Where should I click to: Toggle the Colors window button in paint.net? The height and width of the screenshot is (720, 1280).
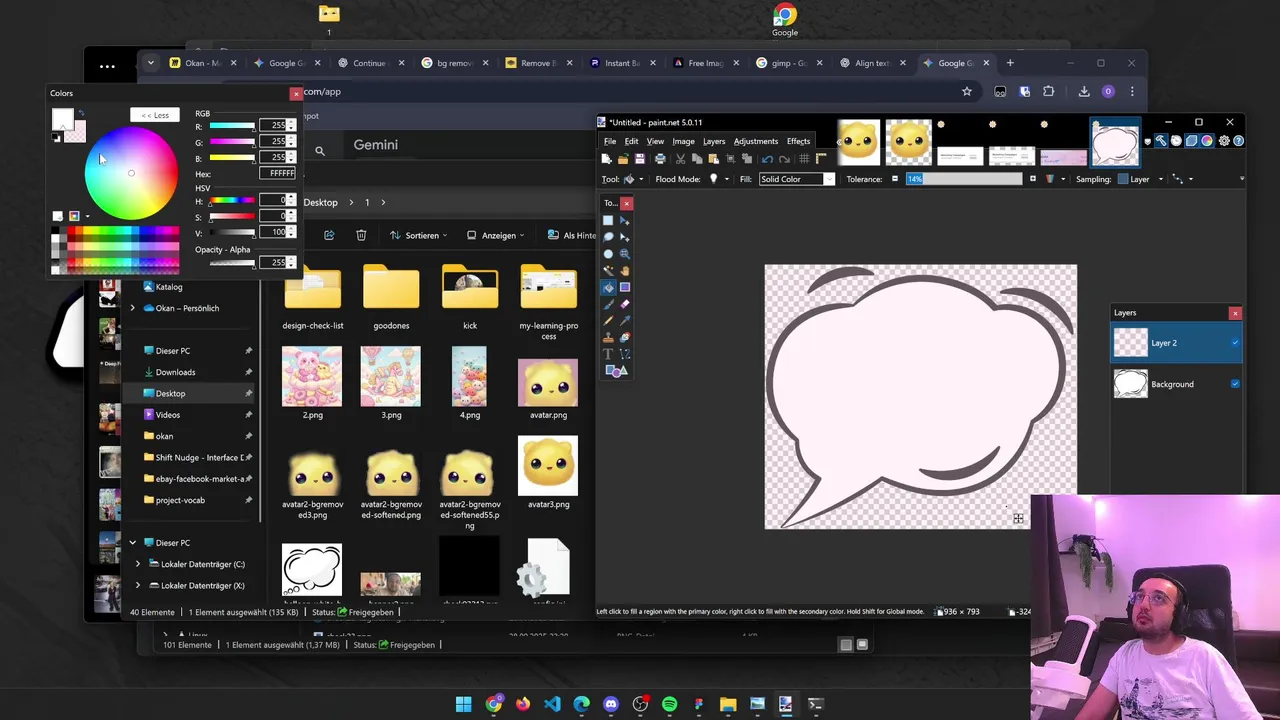click(x=1207, y=141)
